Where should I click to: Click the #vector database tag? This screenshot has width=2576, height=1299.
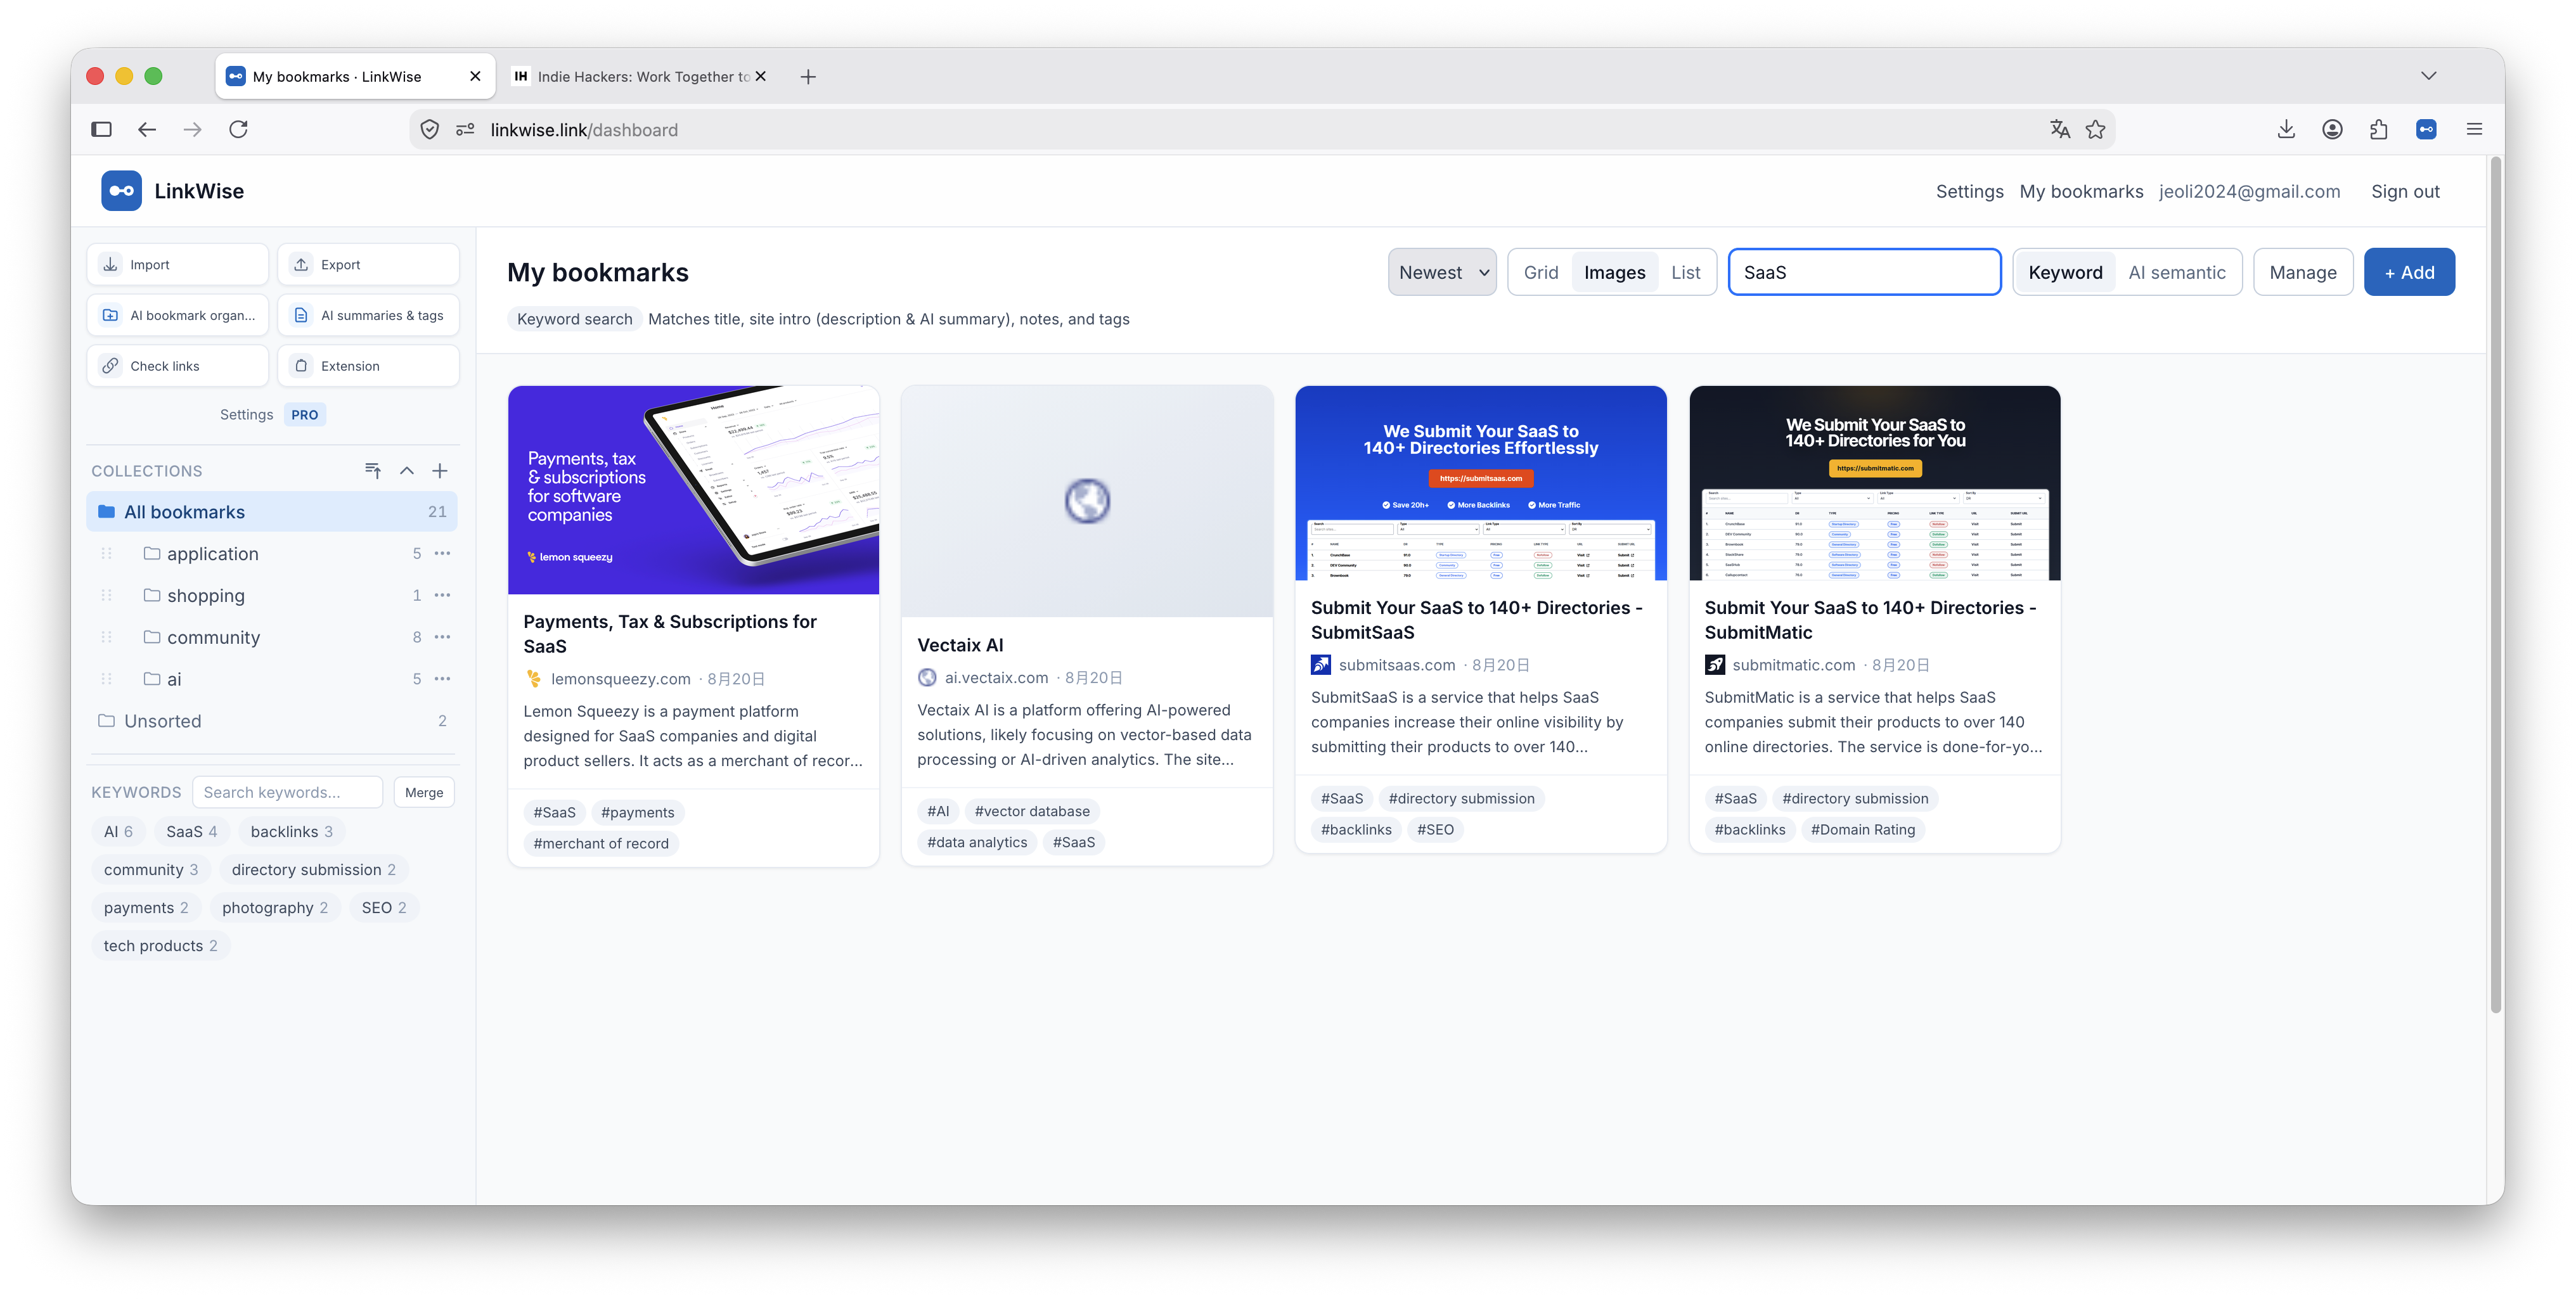1032,811
